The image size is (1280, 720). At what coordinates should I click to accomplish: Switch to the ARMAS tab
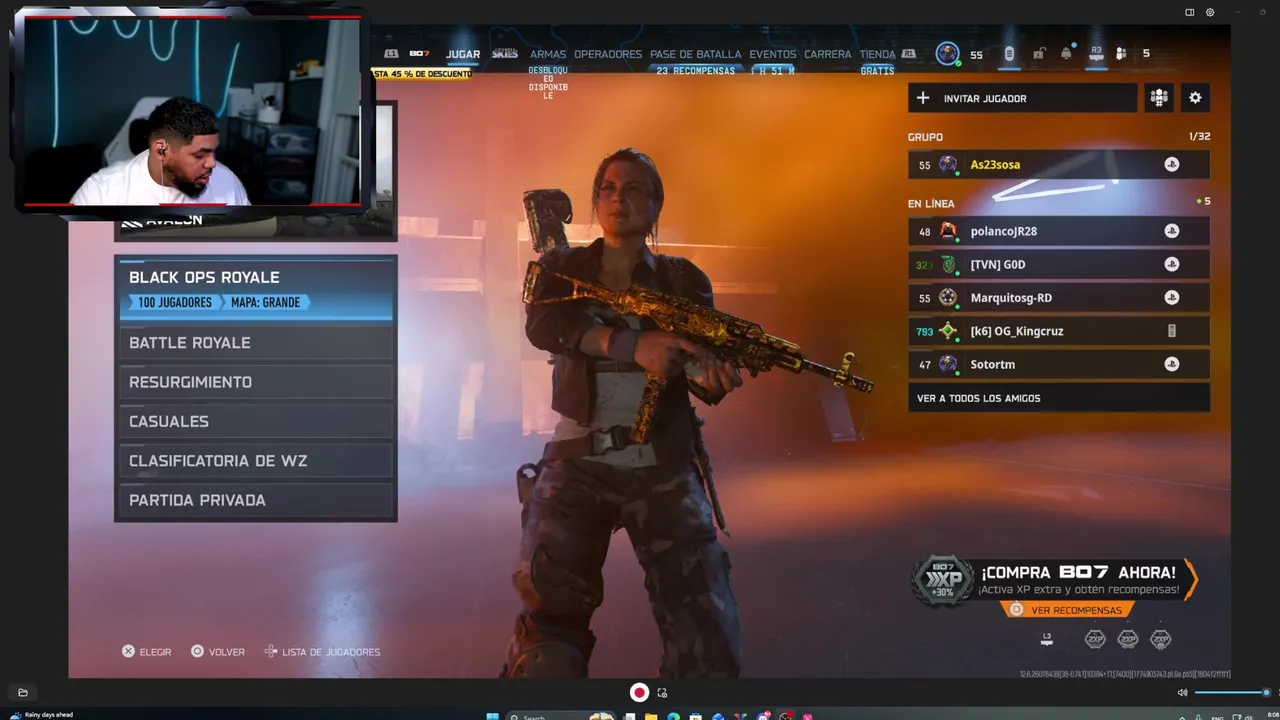click(548, 54)
